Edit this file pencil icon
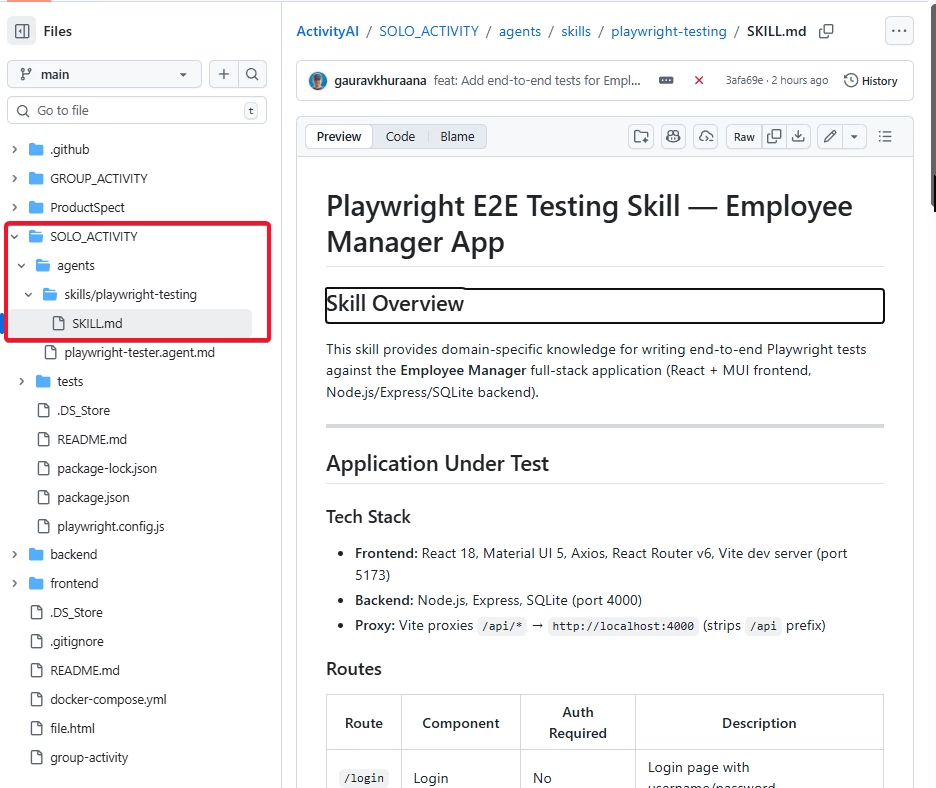The height and width of the screenshot is (788, 936). click(830, 137)
